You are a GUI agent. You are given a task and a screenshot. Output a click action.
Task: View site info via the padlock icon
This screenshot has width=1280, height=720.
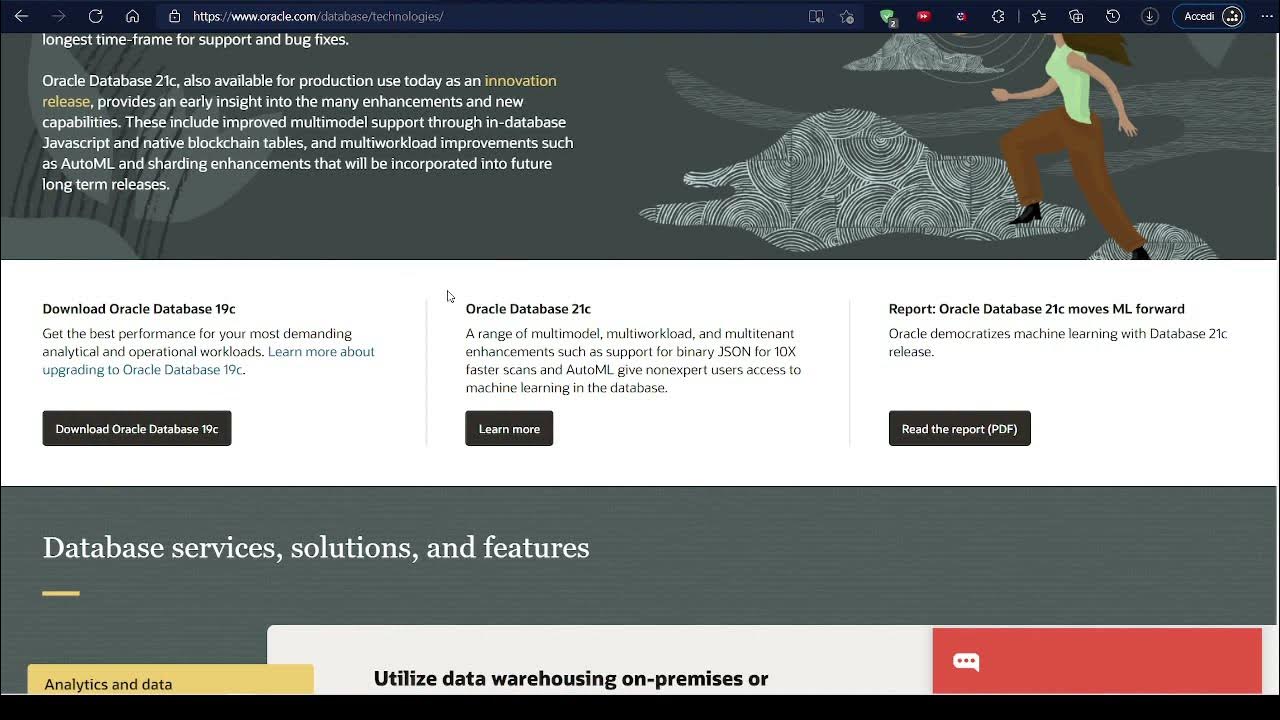pyautogui.click(x=174, y=16)
